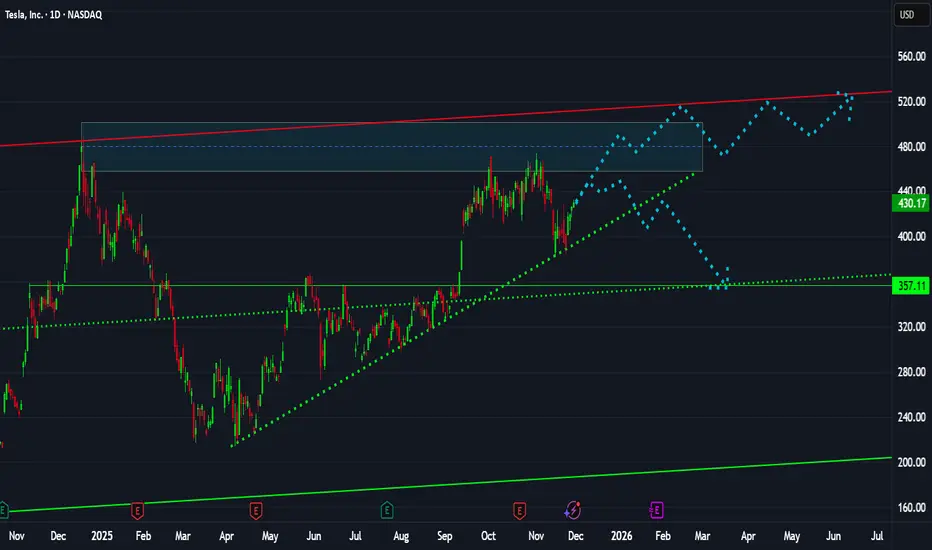Image resolution: width=932 pixels, height=550 pixels.
Task: Select the shaded rectangle resistance zone
Action: click(x=392, y=147)
